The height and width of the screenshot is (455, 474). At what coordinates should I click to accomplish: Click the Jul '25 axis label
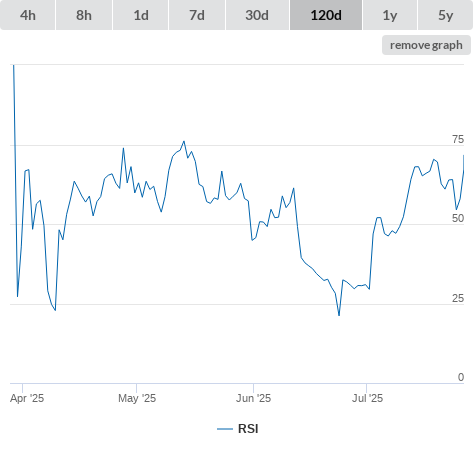coord(367,398)
